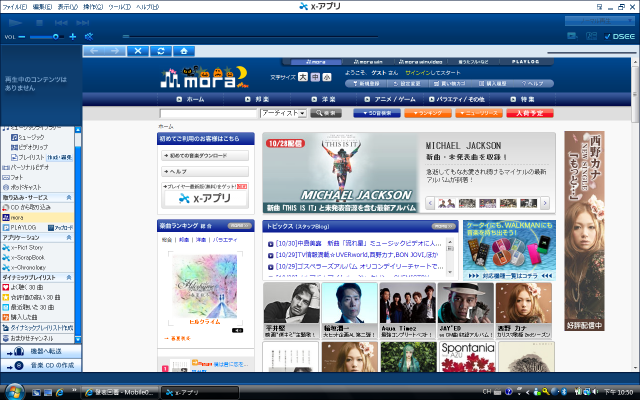Switch to the mora win tab
Image resolution: width=640 pixels, height=400 pixels.
click(x=368, y=62)
